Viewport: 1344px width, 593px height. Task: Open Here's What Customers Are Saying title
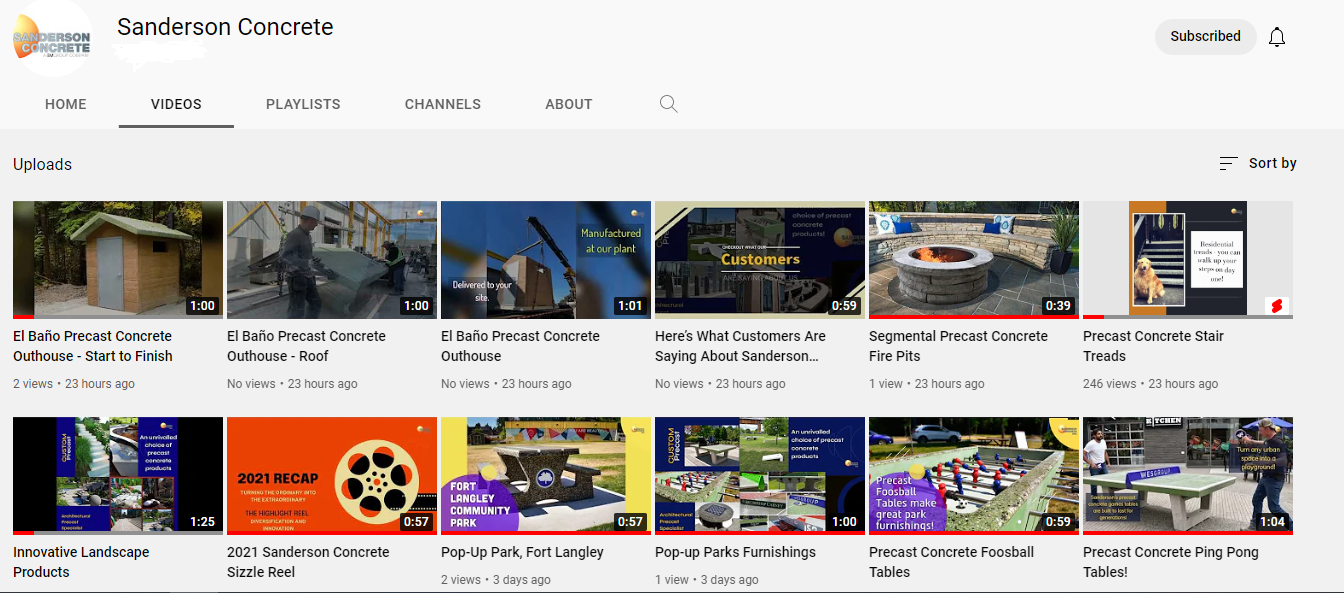740,346
